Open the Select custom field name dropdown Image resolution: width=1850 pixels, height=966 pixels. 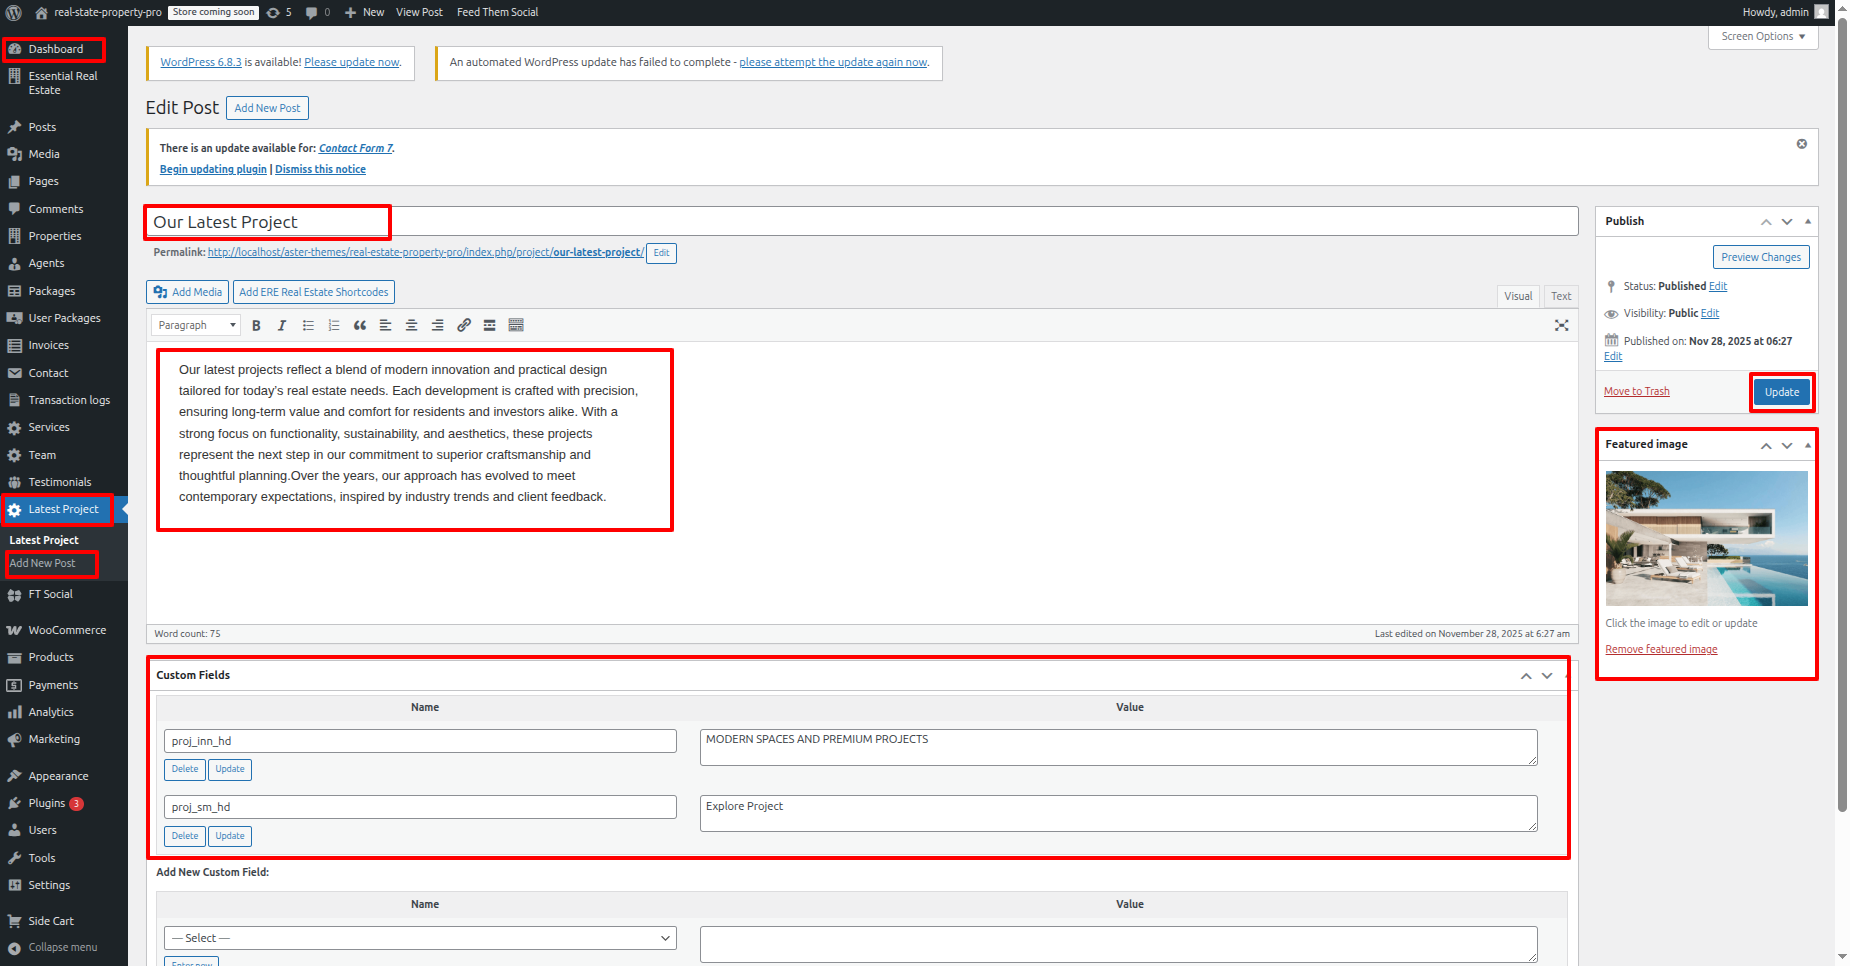[x=420, y=938]
